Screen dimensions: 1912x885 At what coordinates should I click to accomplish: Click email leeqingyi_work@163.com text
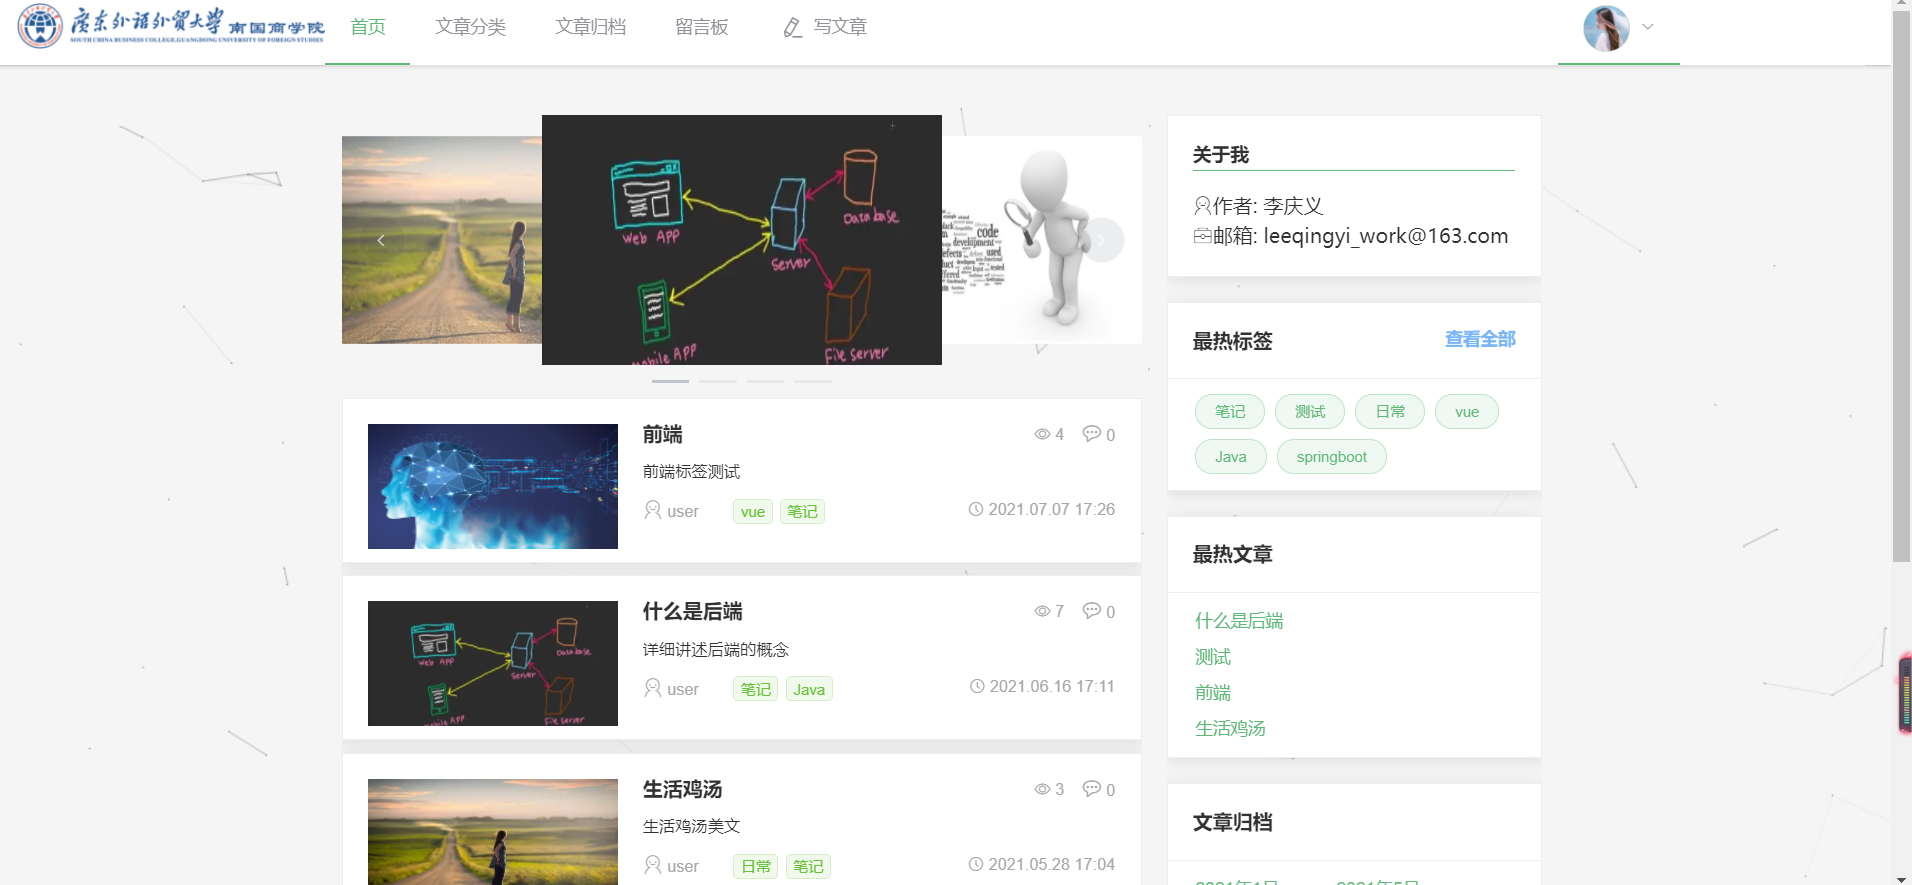(1386, 236)
